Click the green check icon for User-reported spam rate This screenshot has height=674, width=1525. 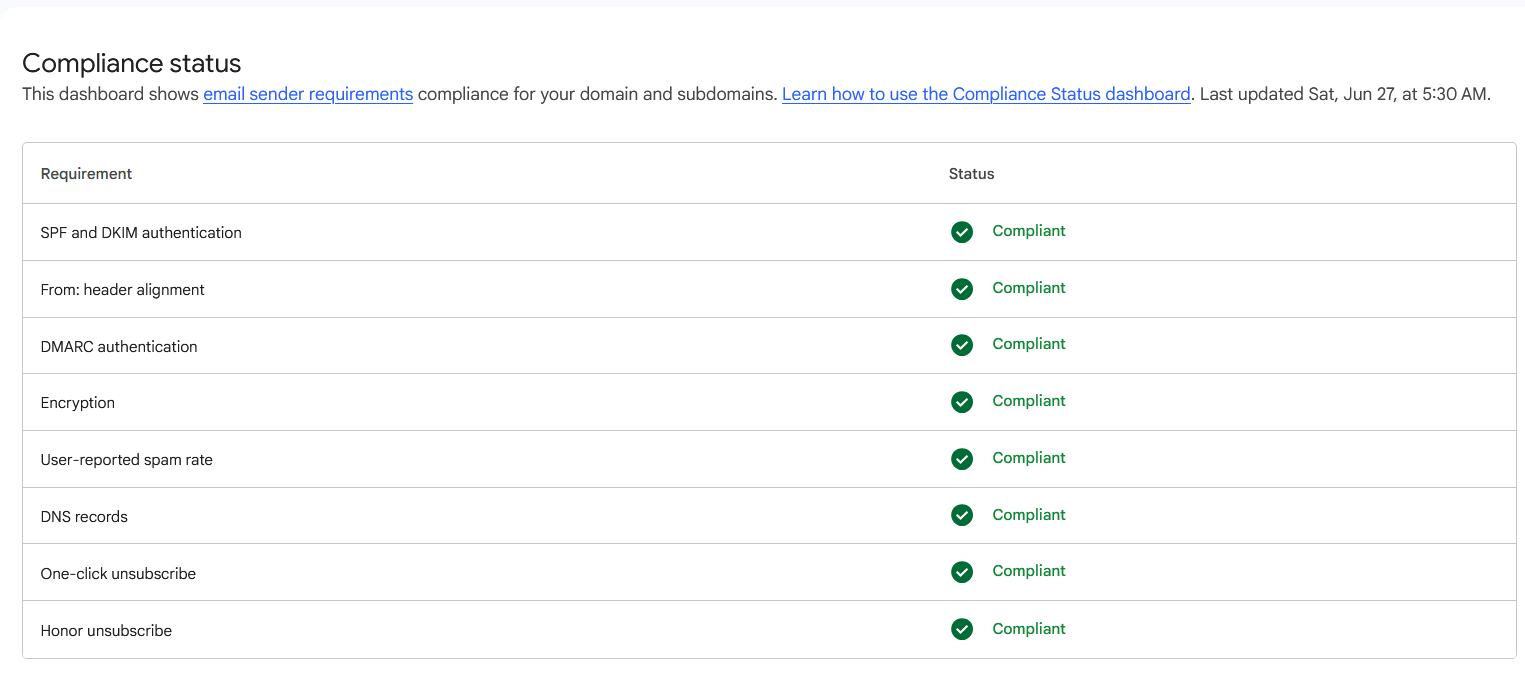click(962, 459)
